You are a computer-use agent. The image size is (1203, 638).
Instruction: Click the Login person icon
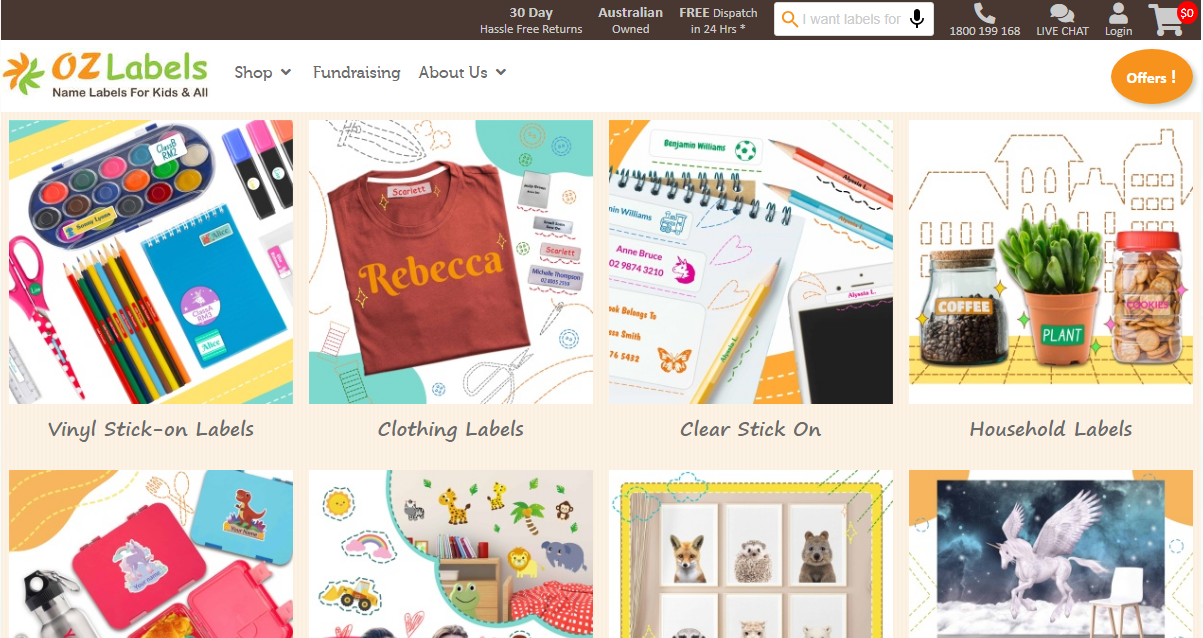click(1118, 13)
